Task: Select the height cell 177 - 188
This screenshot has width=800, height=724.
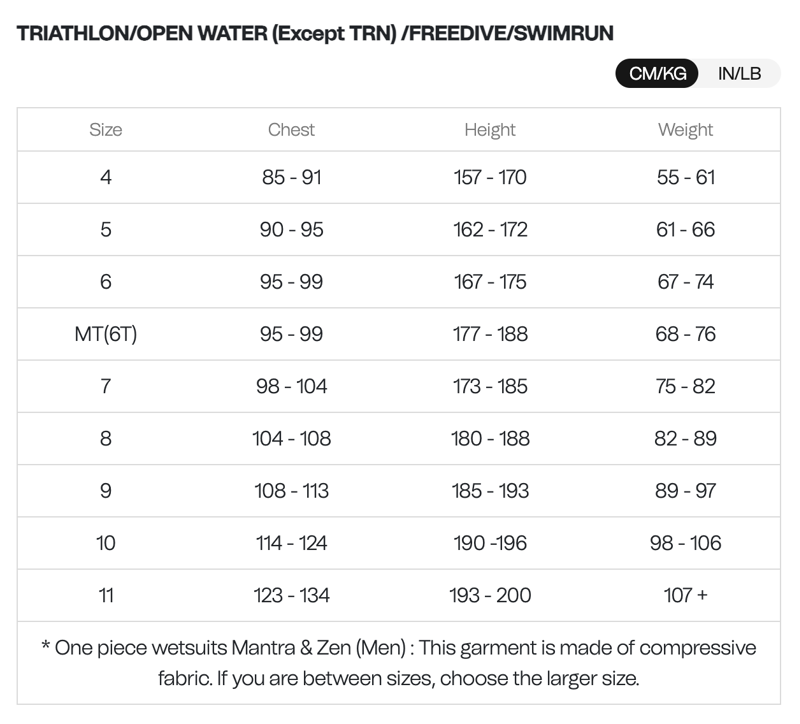Action: point(490,334)
